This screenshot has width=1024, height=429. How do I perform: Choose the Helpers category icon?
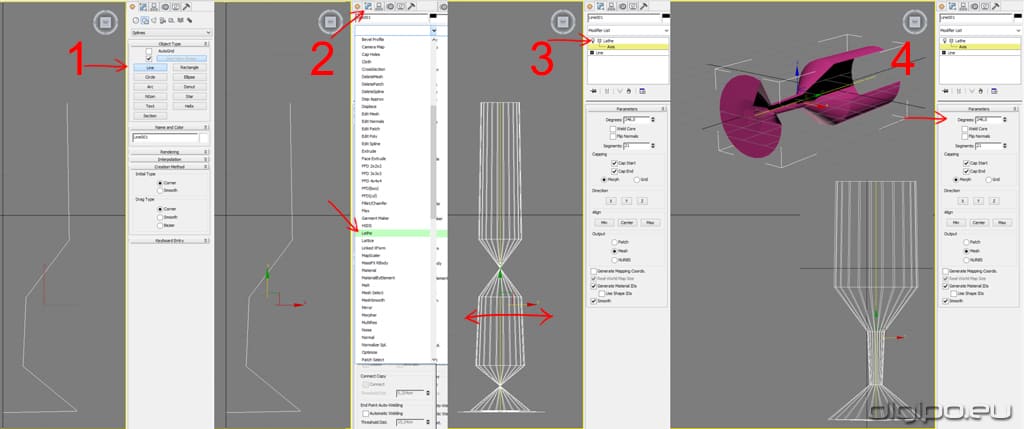(x=172, y=20)
